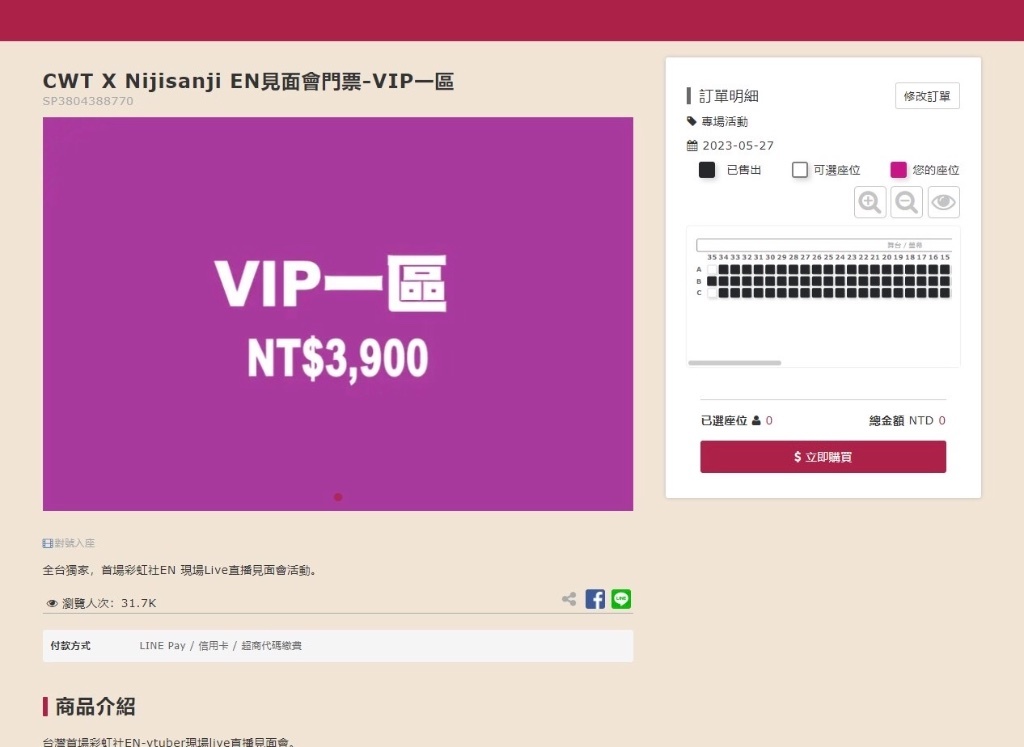1024x747 pixels.
Task: Open the generic share icon
Action: 569,599
